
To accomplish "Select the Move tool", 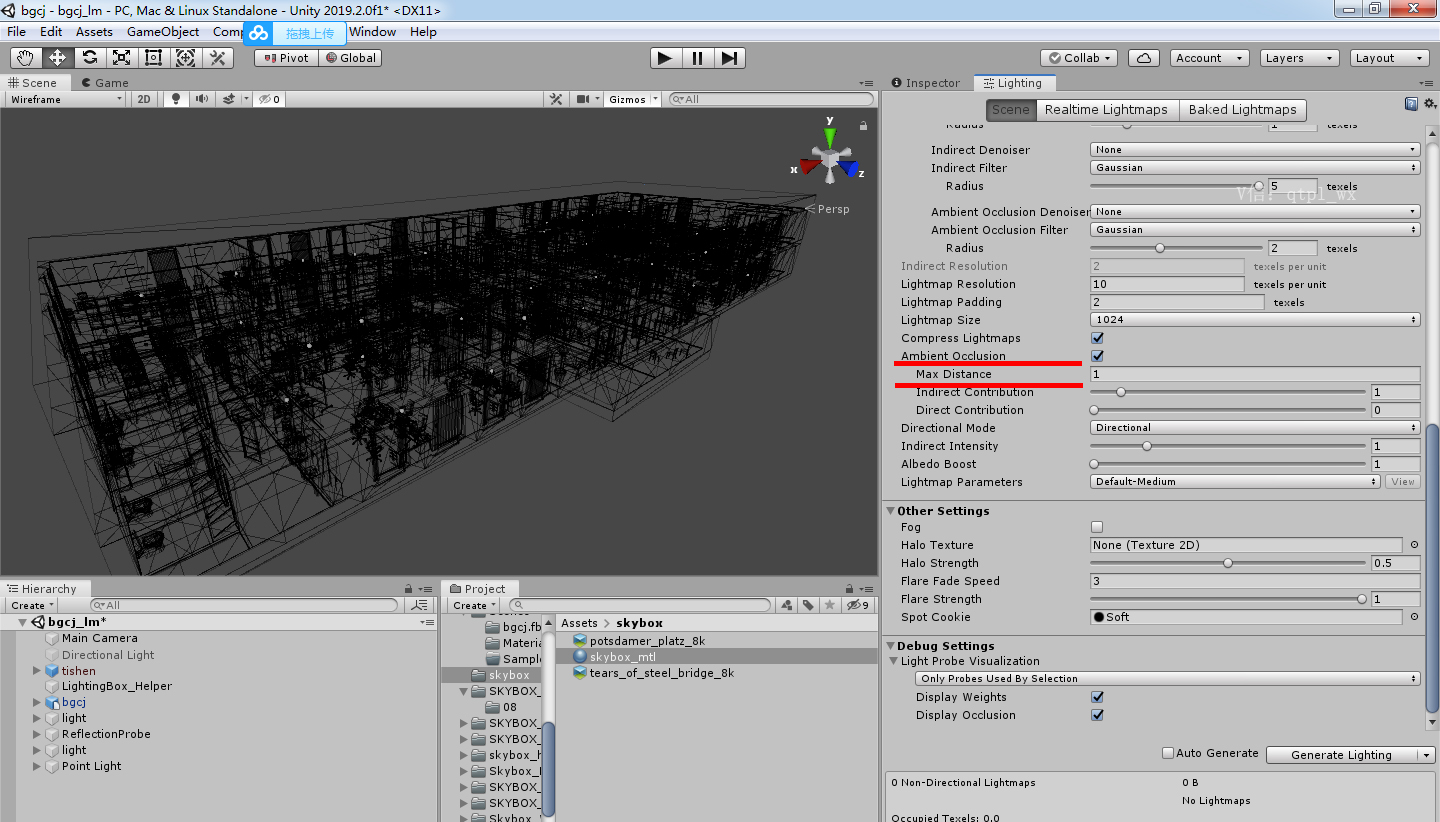I will [57, 58].
